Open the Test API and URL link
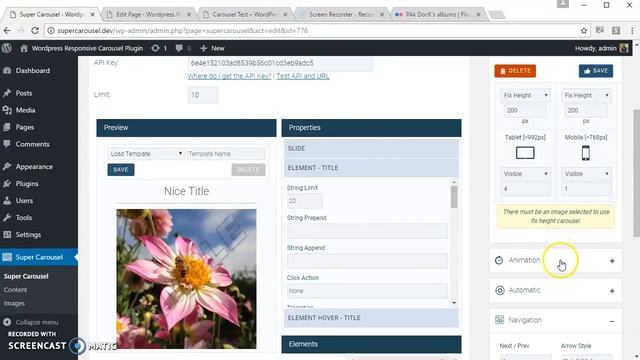The image size is (640, 360). (302, 76)
